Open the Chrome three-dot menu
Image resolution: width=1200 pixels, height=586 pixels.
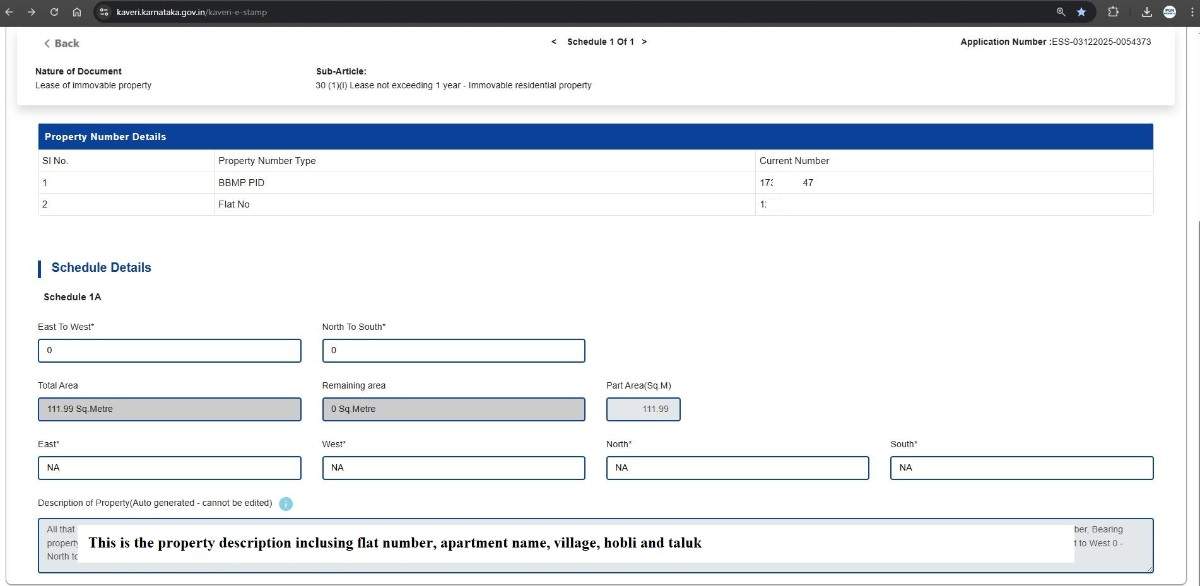[x=1190, y=12]
